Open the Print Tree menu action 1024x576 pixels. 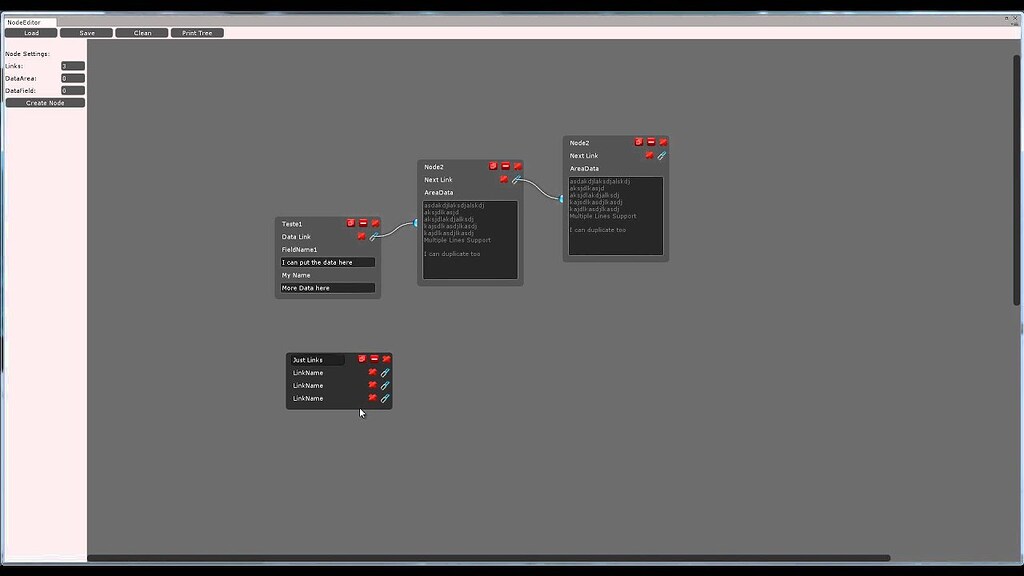tap(196, 32)
